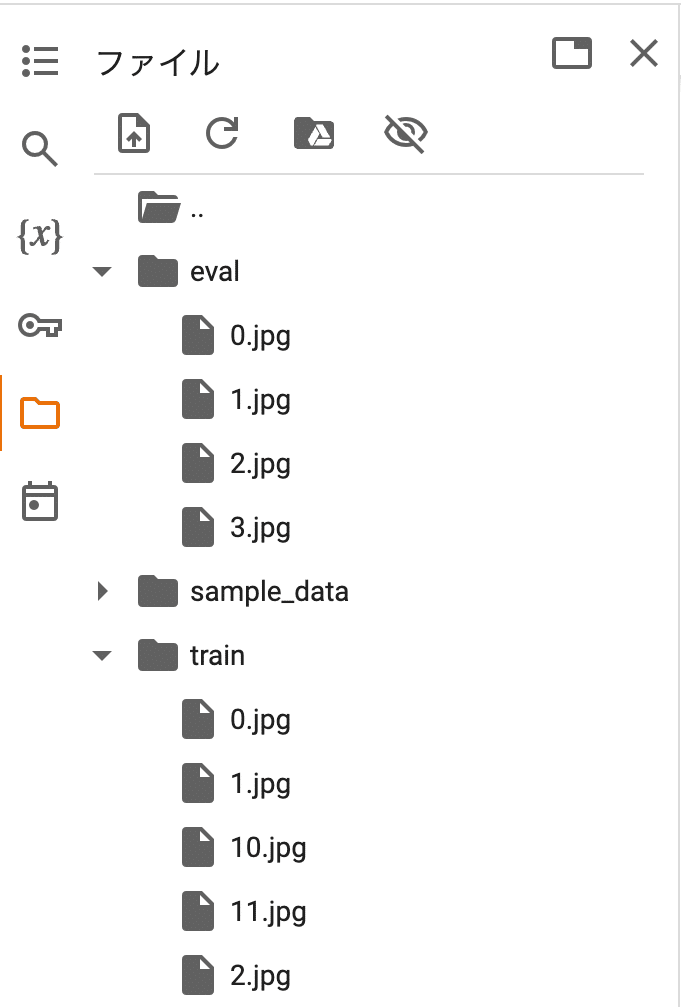
Task: Open the variables {x} panel
Action: [40, 237]
